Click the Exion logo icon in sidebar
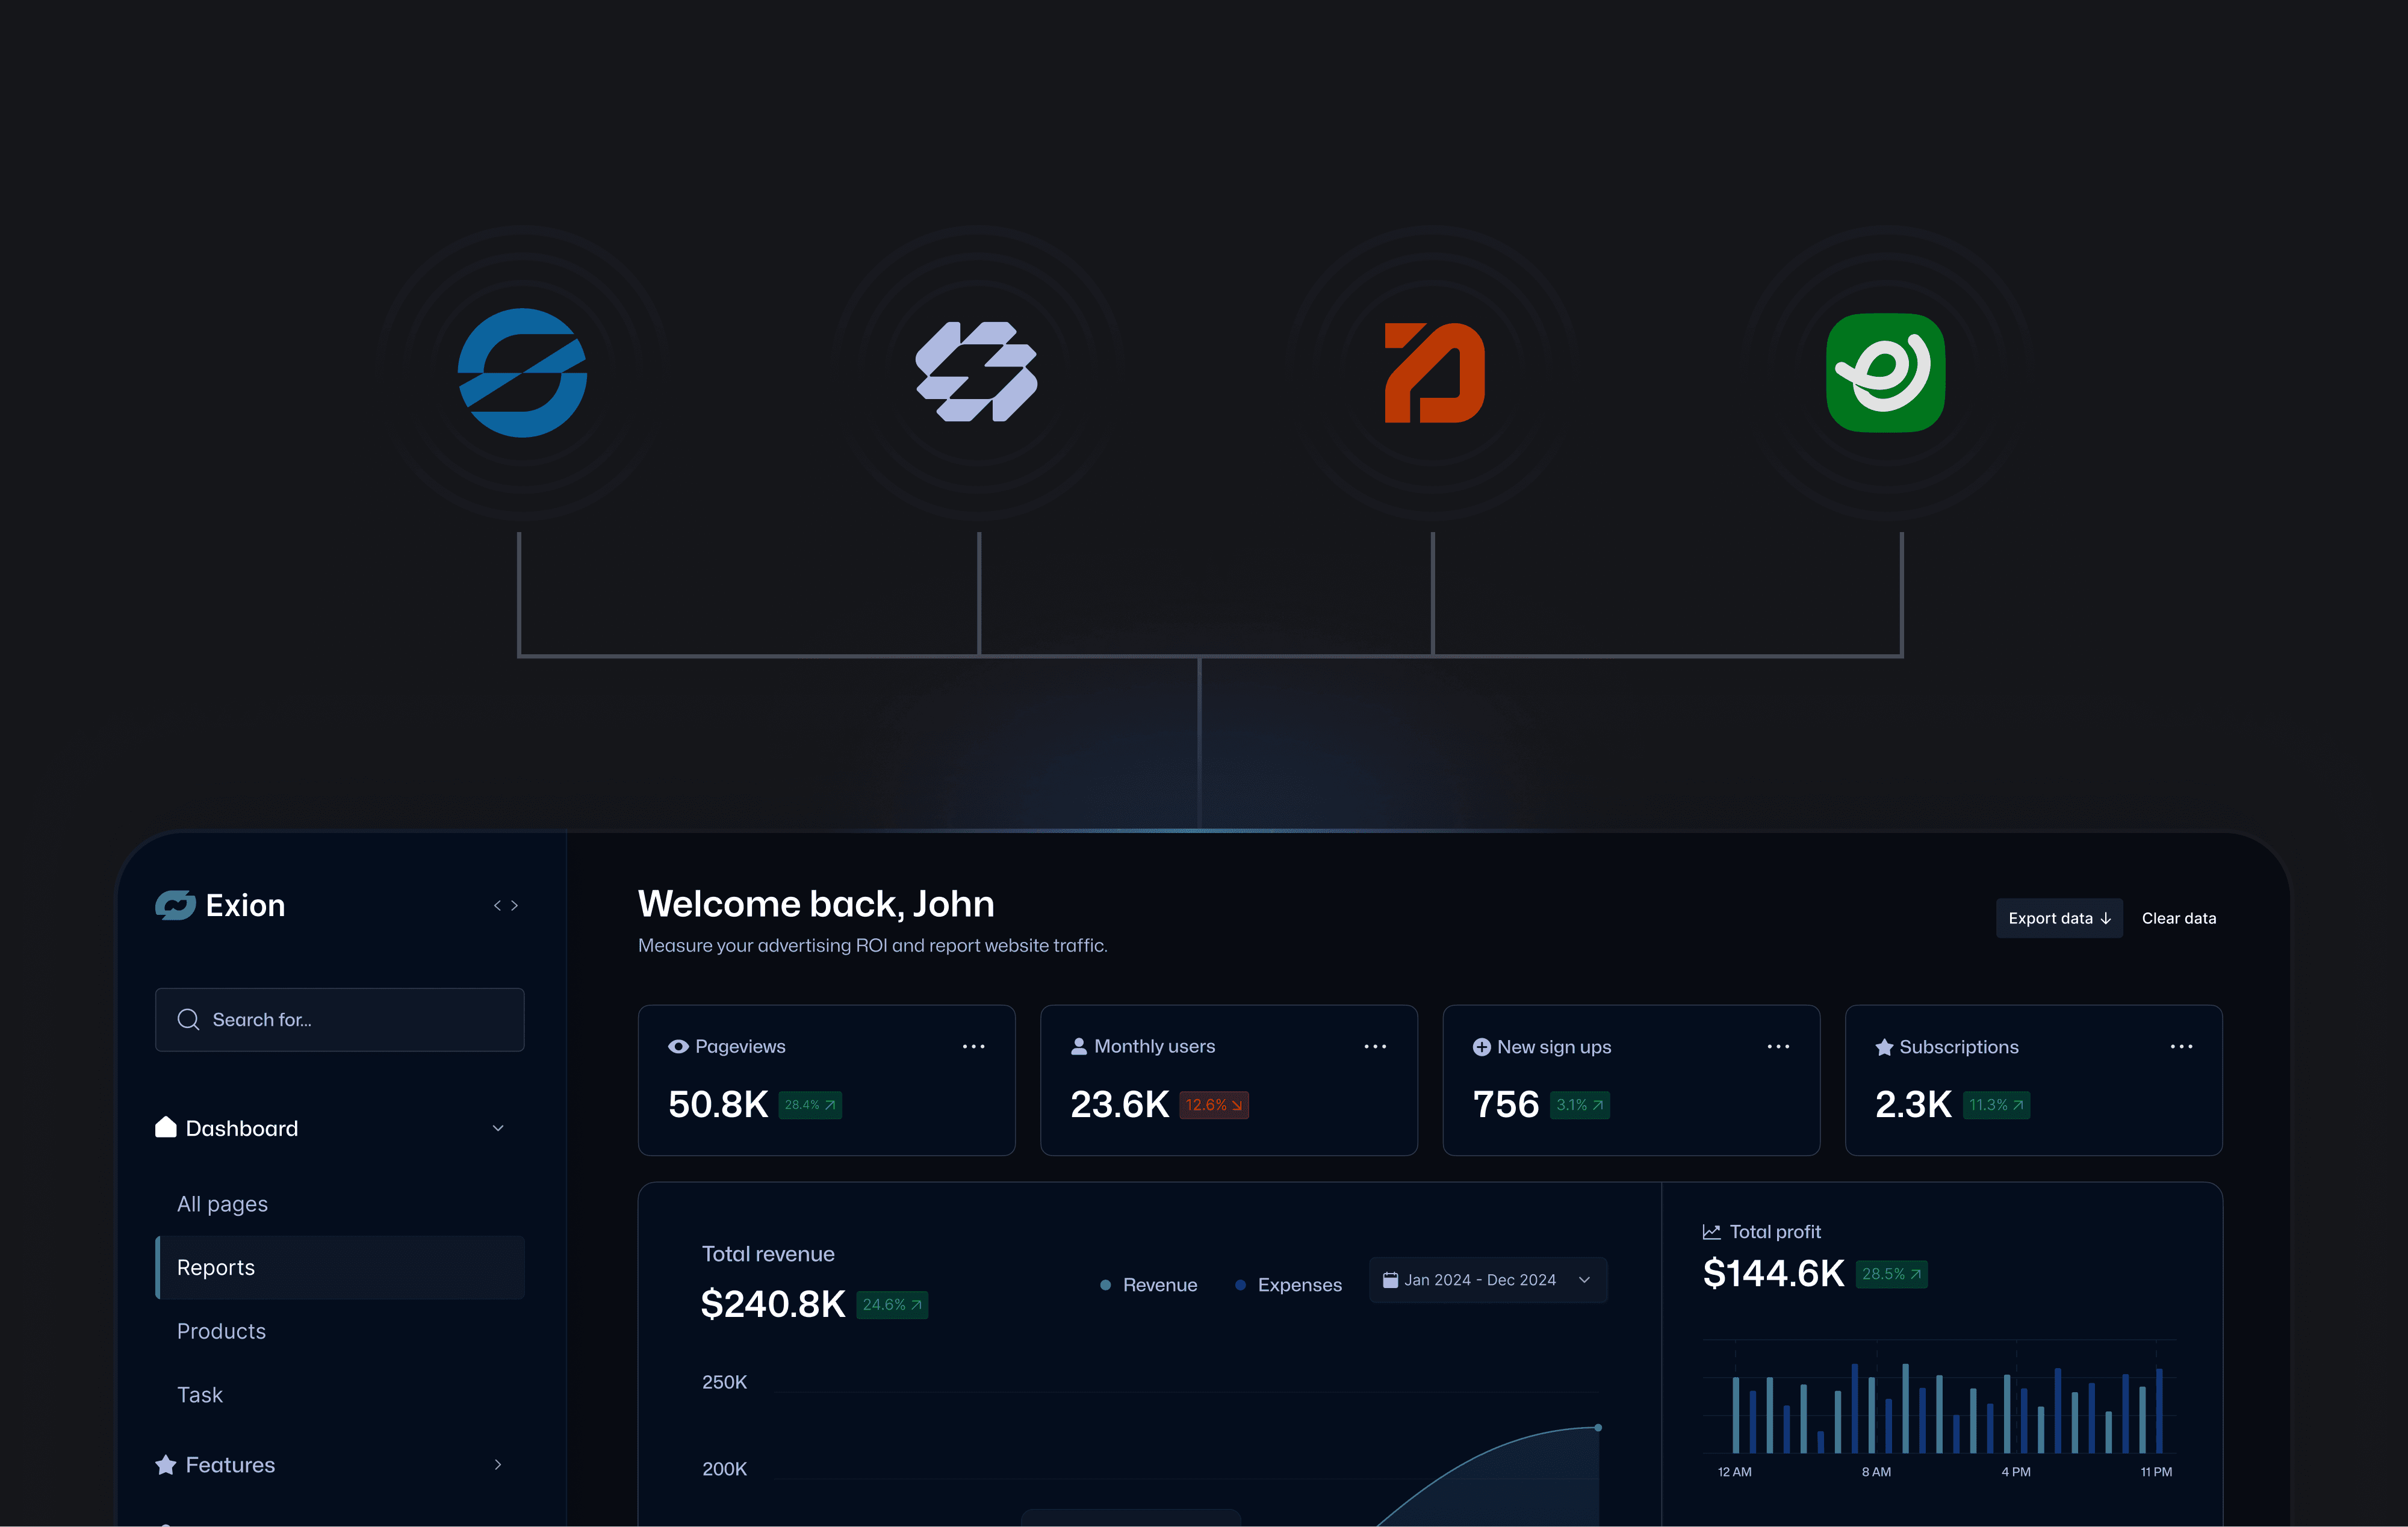 click(175, 905)
